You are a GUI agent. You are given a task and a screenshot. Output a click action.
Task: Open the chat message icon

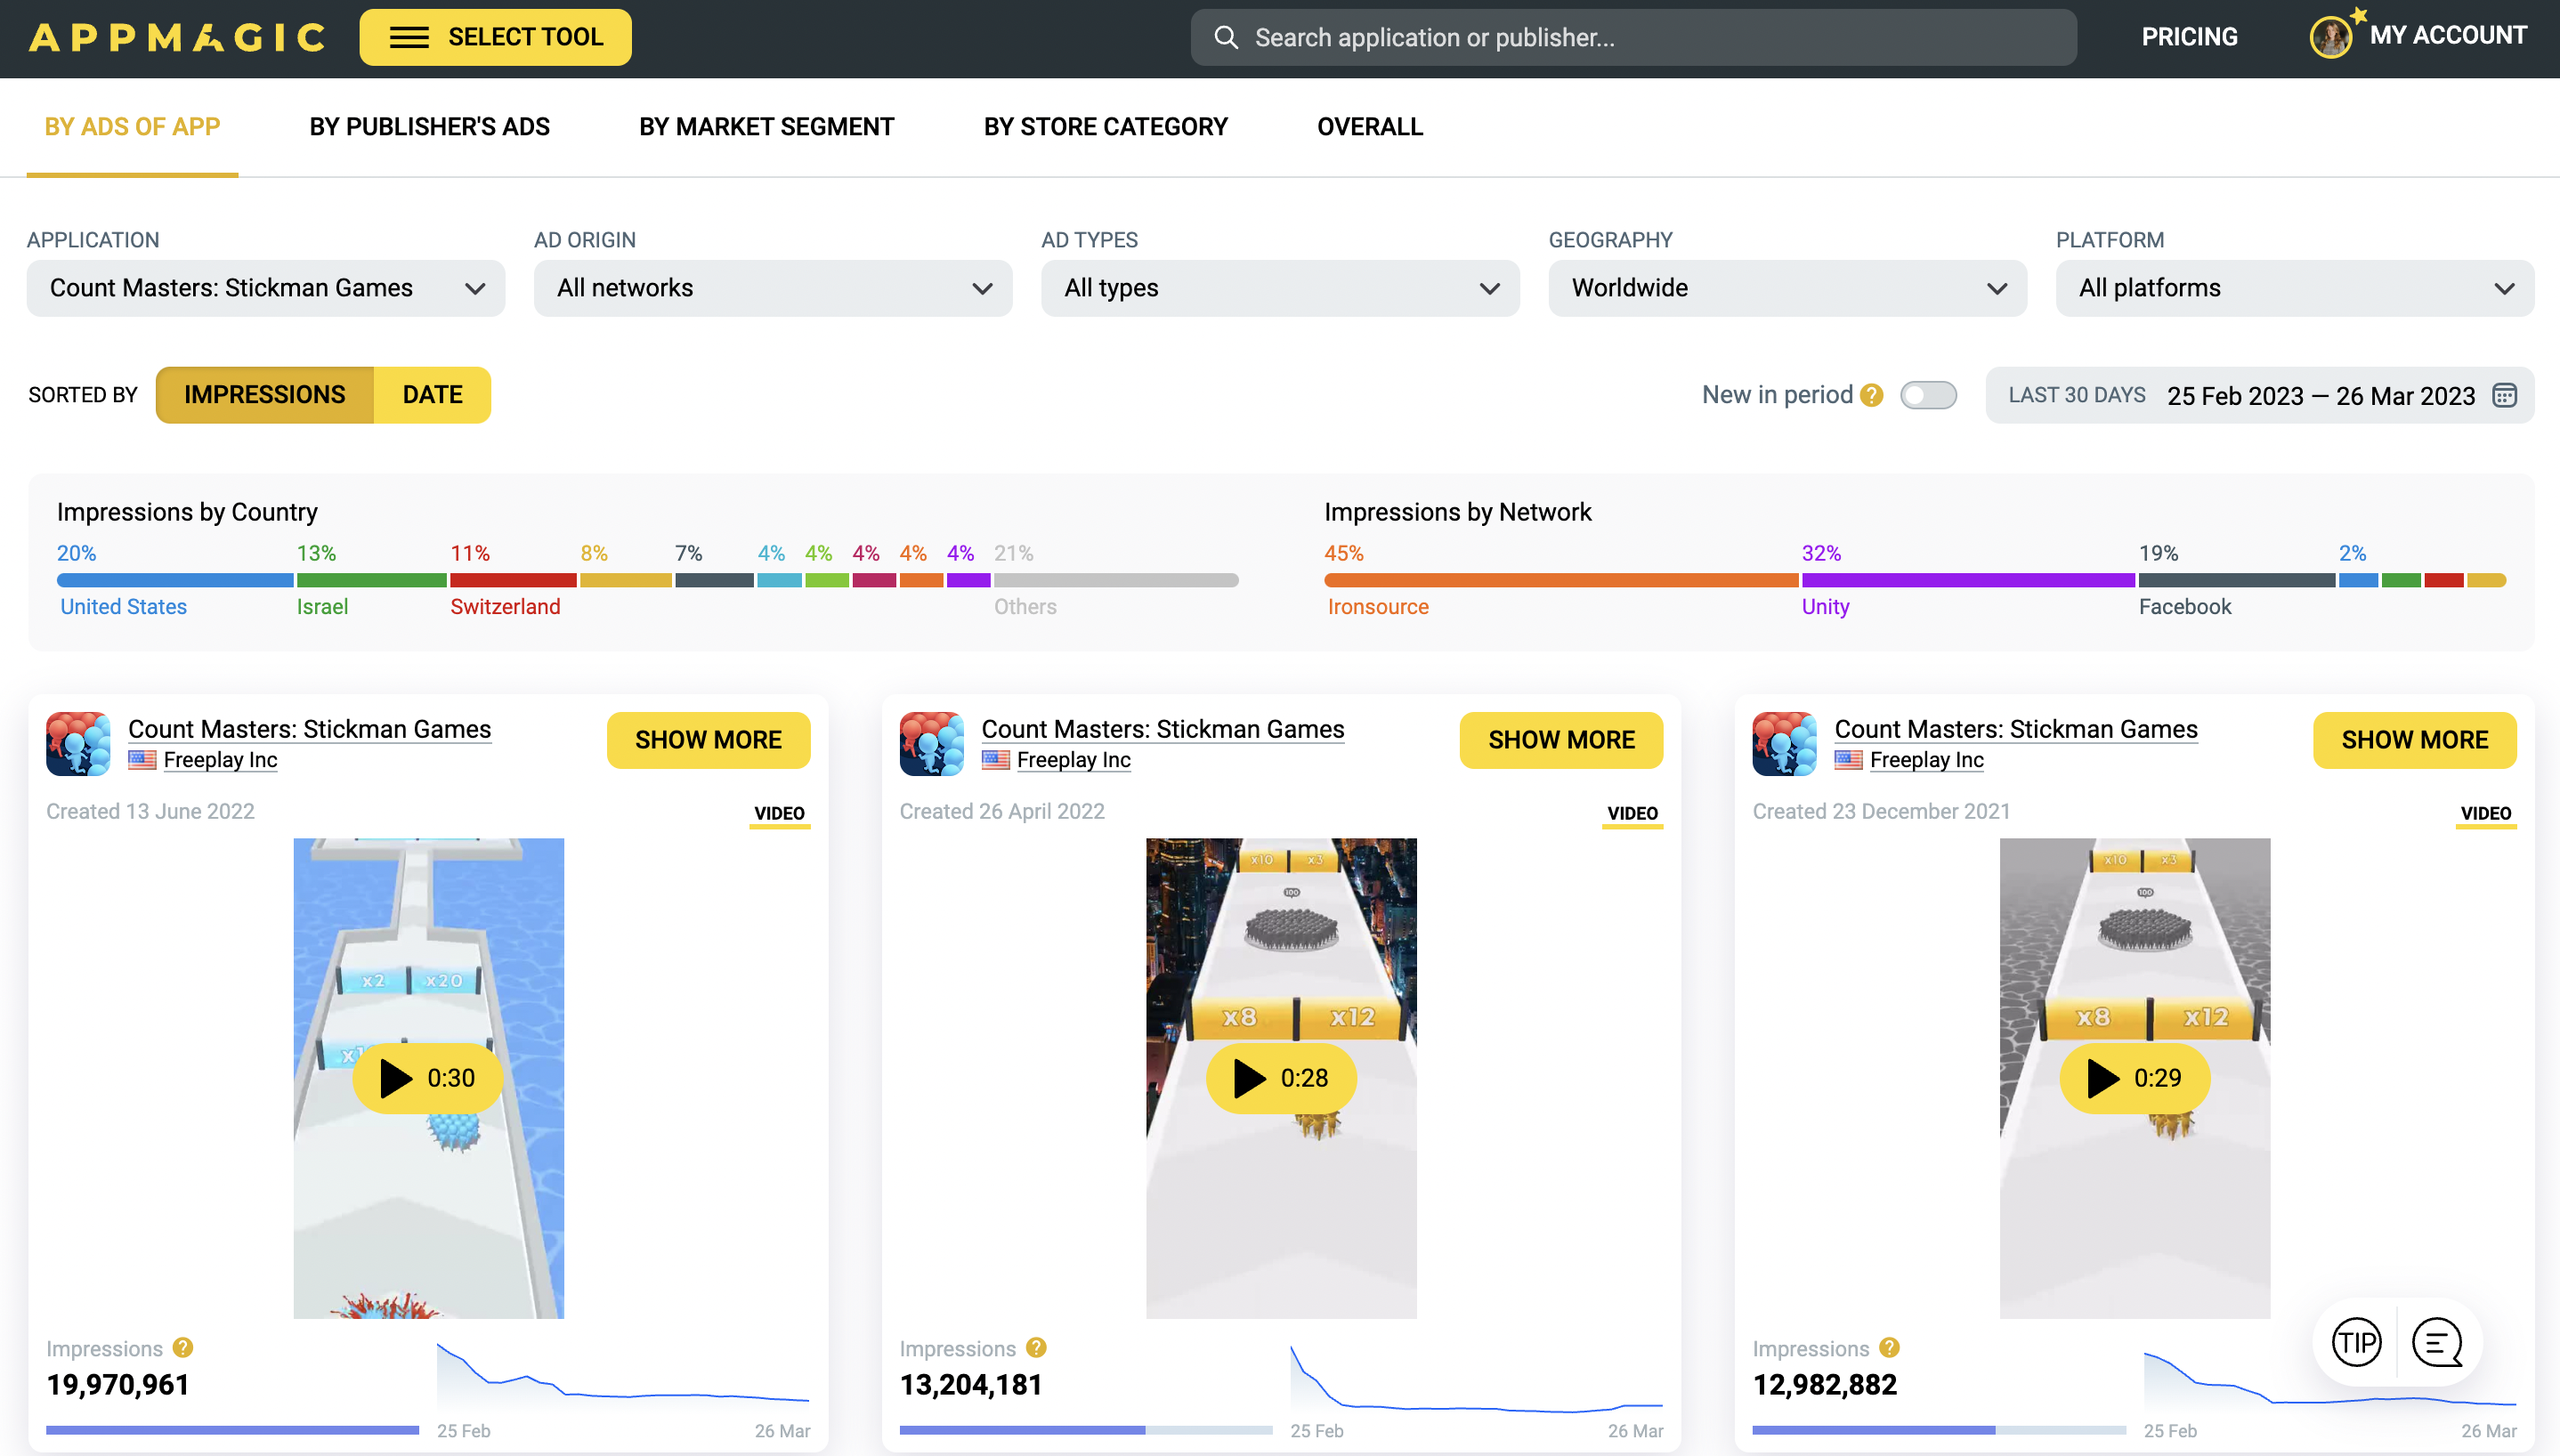(2437, 1342)
